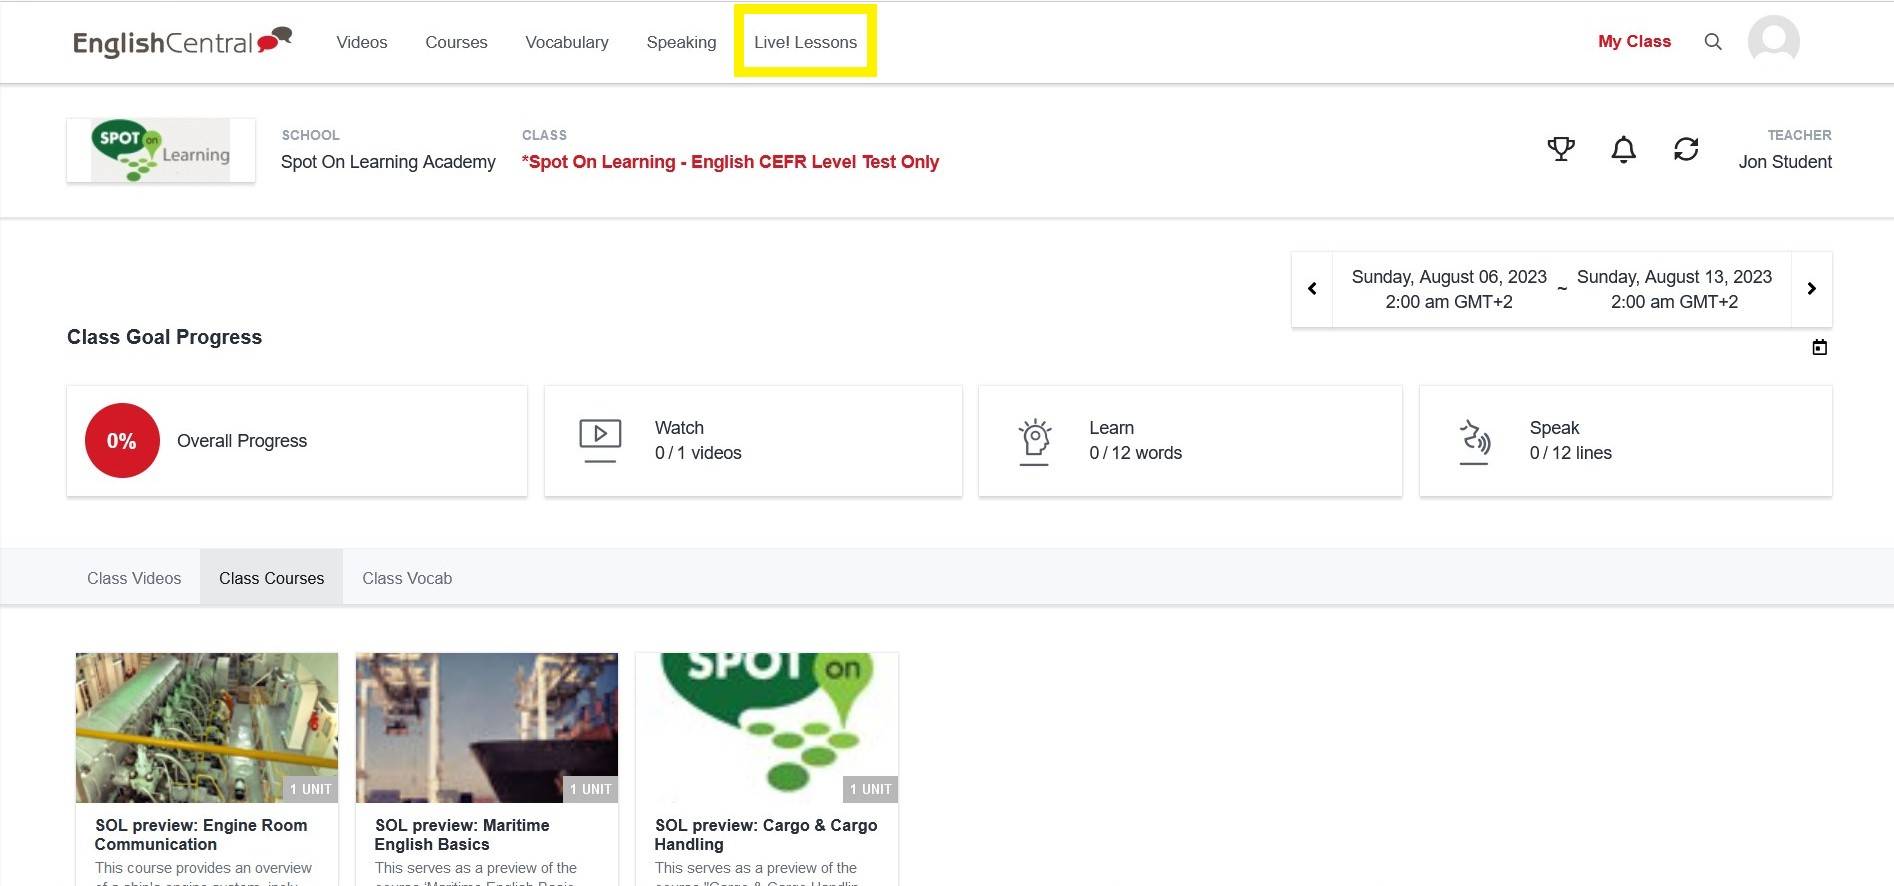1894x886 pixels.
Task: Go to the next week arrow
Action: (1811, 289)
